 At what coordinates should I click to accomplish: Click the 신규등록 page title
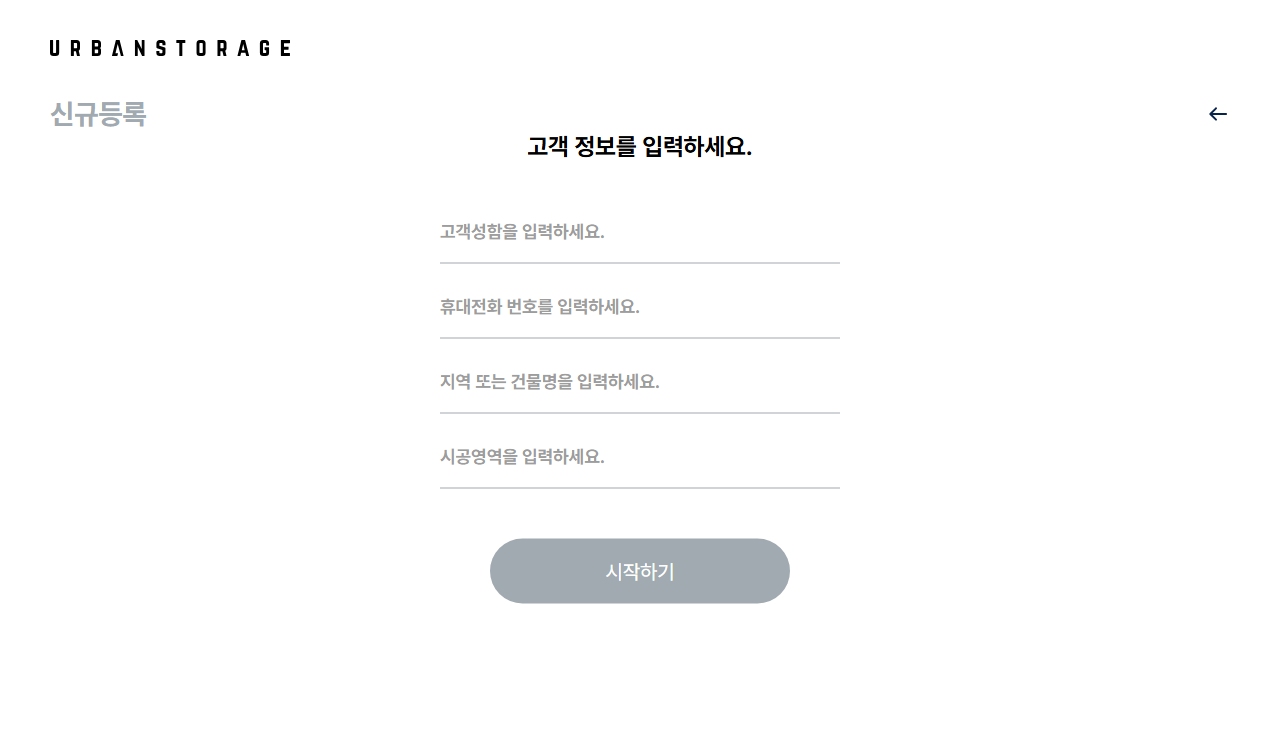98,115
